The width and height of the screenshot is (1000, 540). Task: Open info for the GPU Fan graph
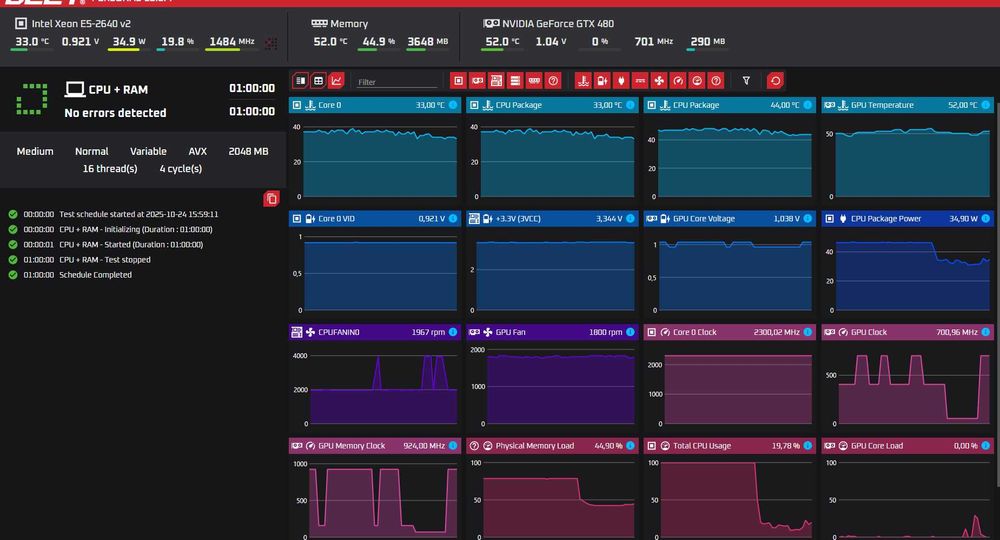[x=630, y=332]
